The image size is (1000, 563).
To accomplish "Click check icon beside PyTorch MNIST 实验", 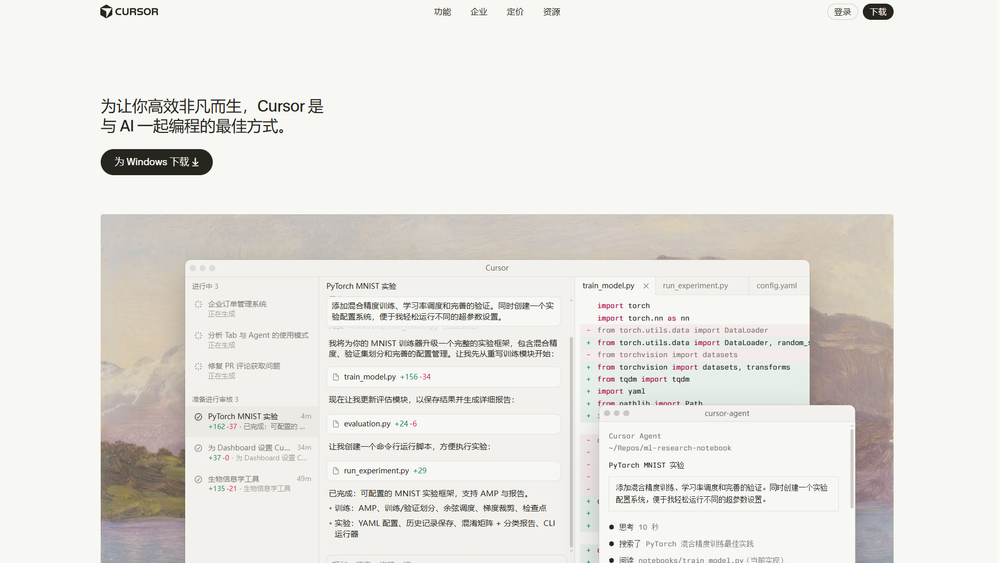I will pos(198,417).
